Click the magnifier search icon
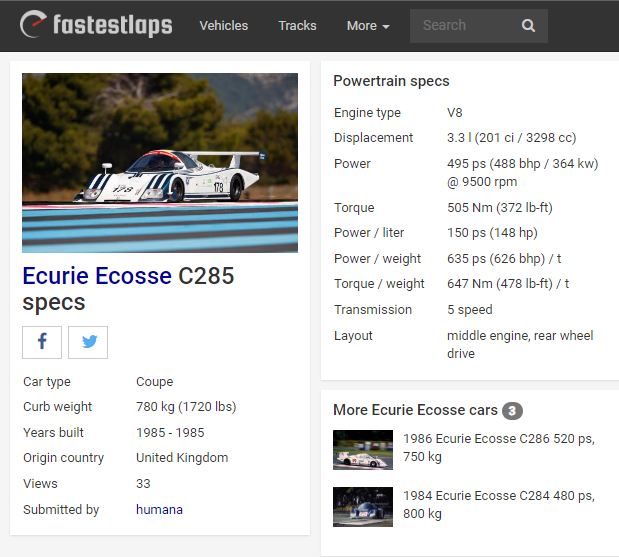This screenshot has height=557, width=619. [x=528, y=26]
